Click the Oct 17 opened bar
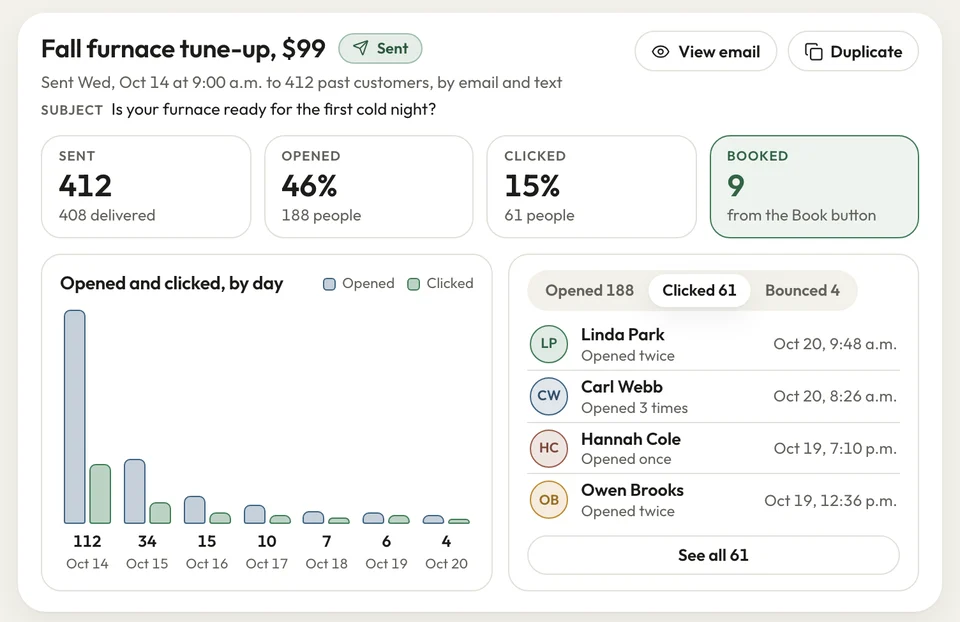960x622 pixels. point(255,514)
